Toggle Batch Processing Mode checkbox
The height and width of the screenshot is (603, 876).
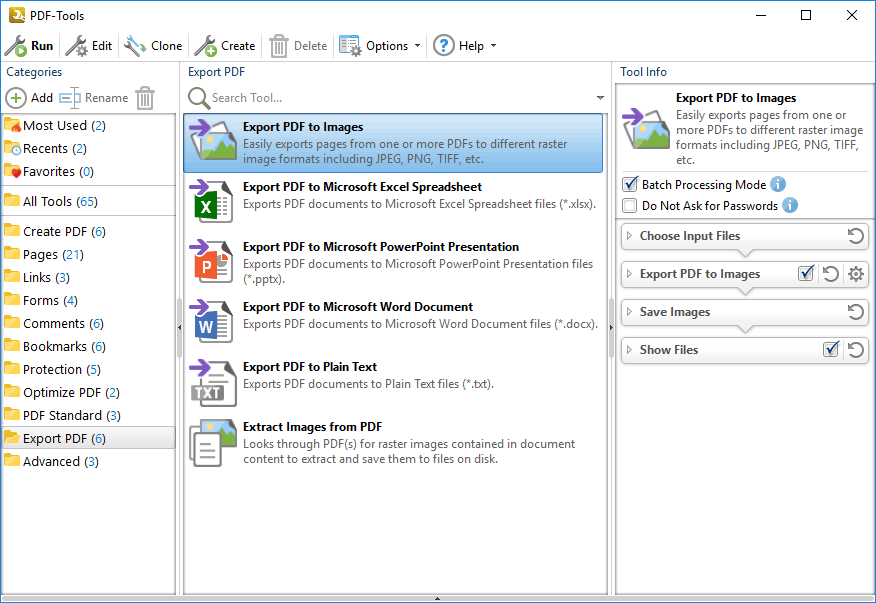tap(630, 184)
